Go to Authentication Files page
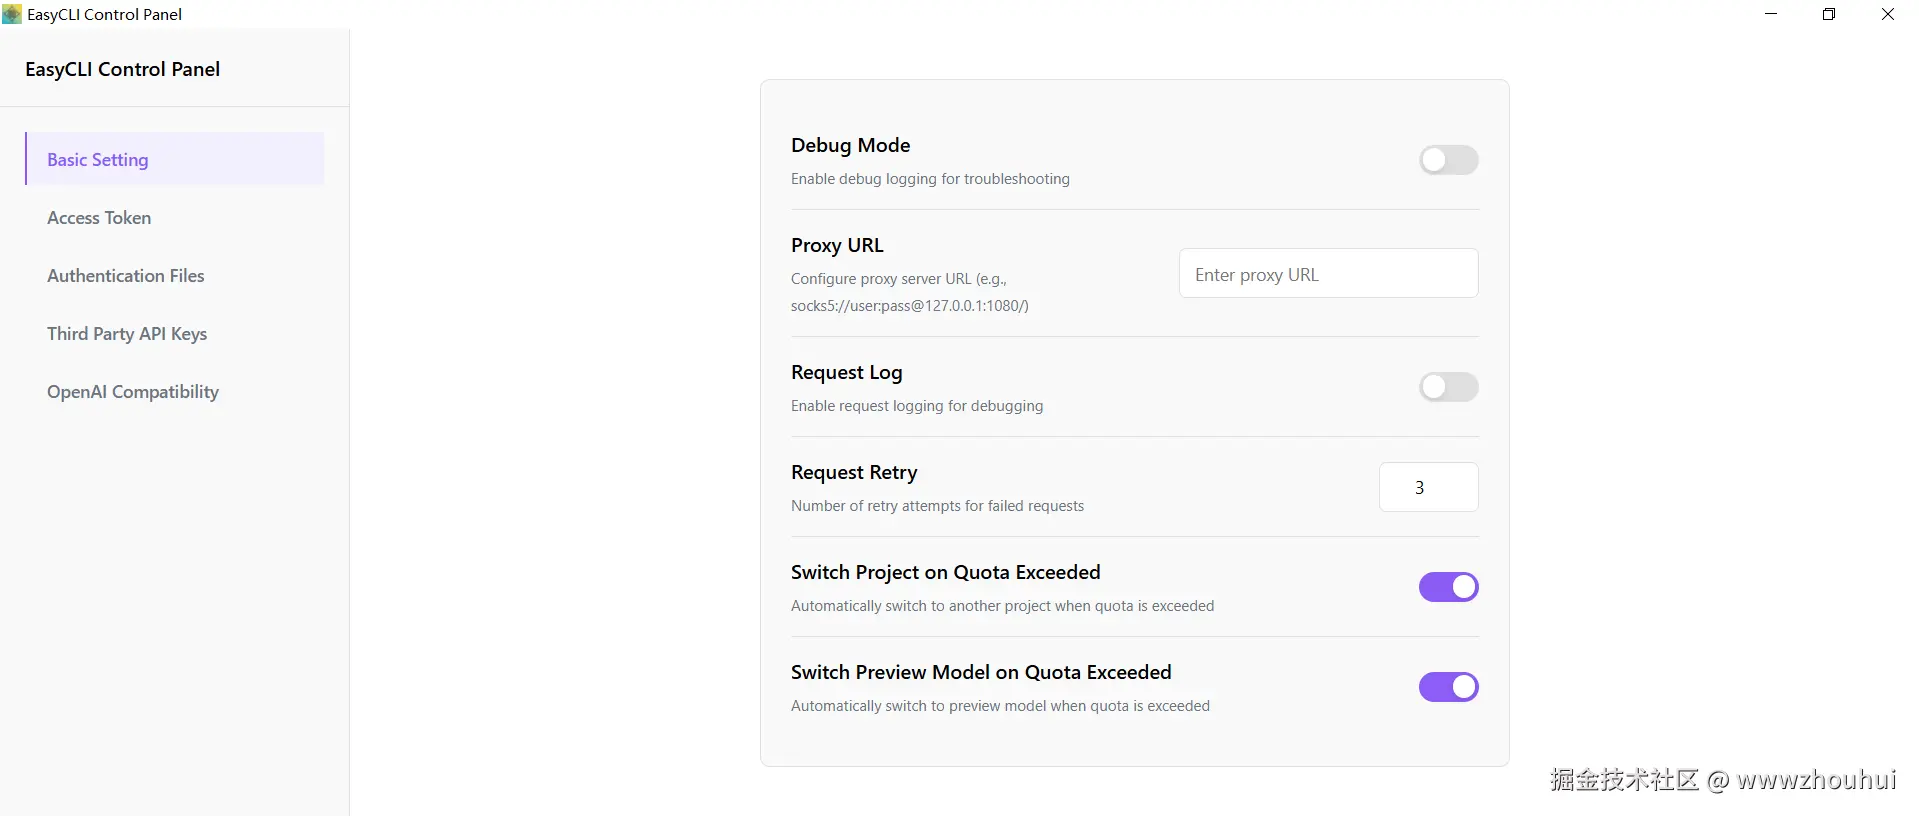Viewport: 1919px width, 816px height. (x=126, y=276)
